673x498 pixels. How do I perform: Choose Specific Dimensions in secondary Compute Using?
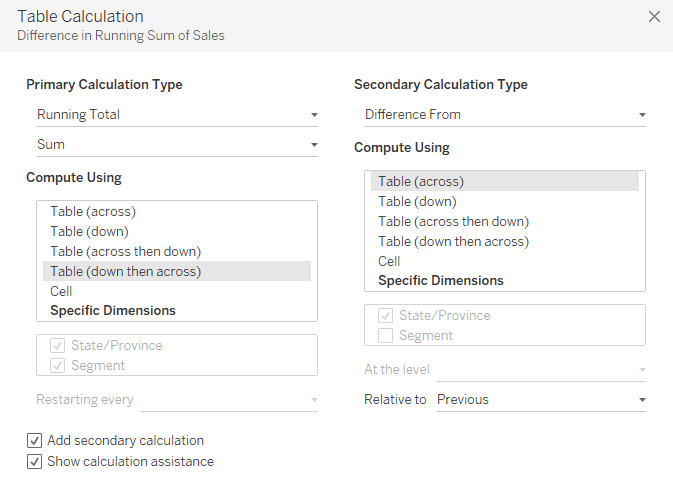441,281
